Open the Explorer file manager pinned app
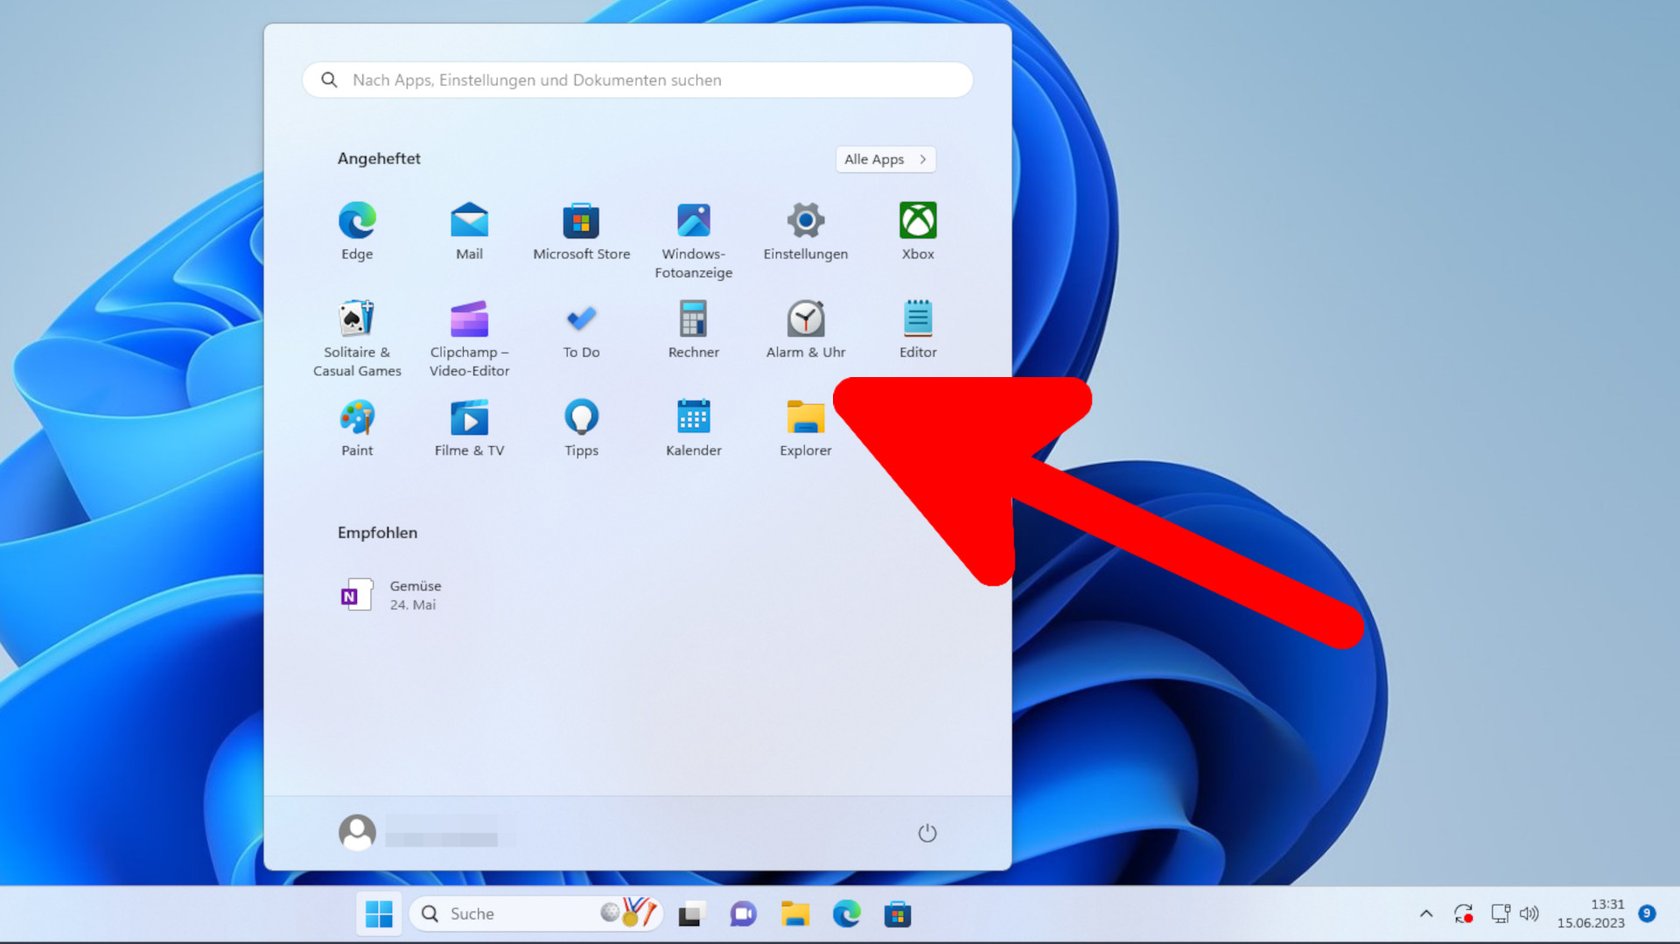 click(805, 427)
